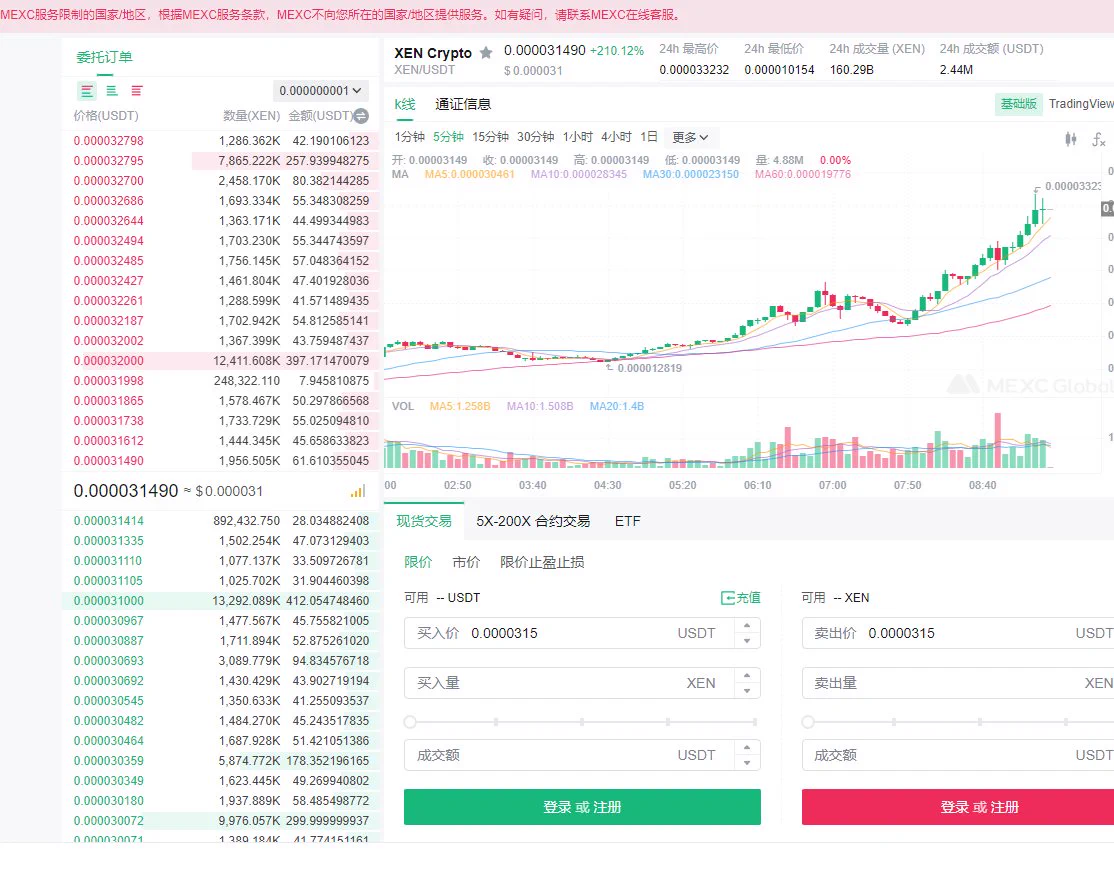
Task: Select buy order at price 0.000031414
Action: pos(221,521)
